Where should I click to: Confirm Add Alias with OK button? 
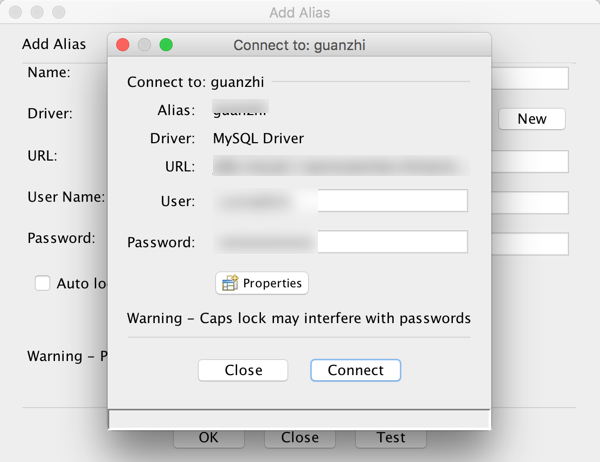click(x=208, y=438)
